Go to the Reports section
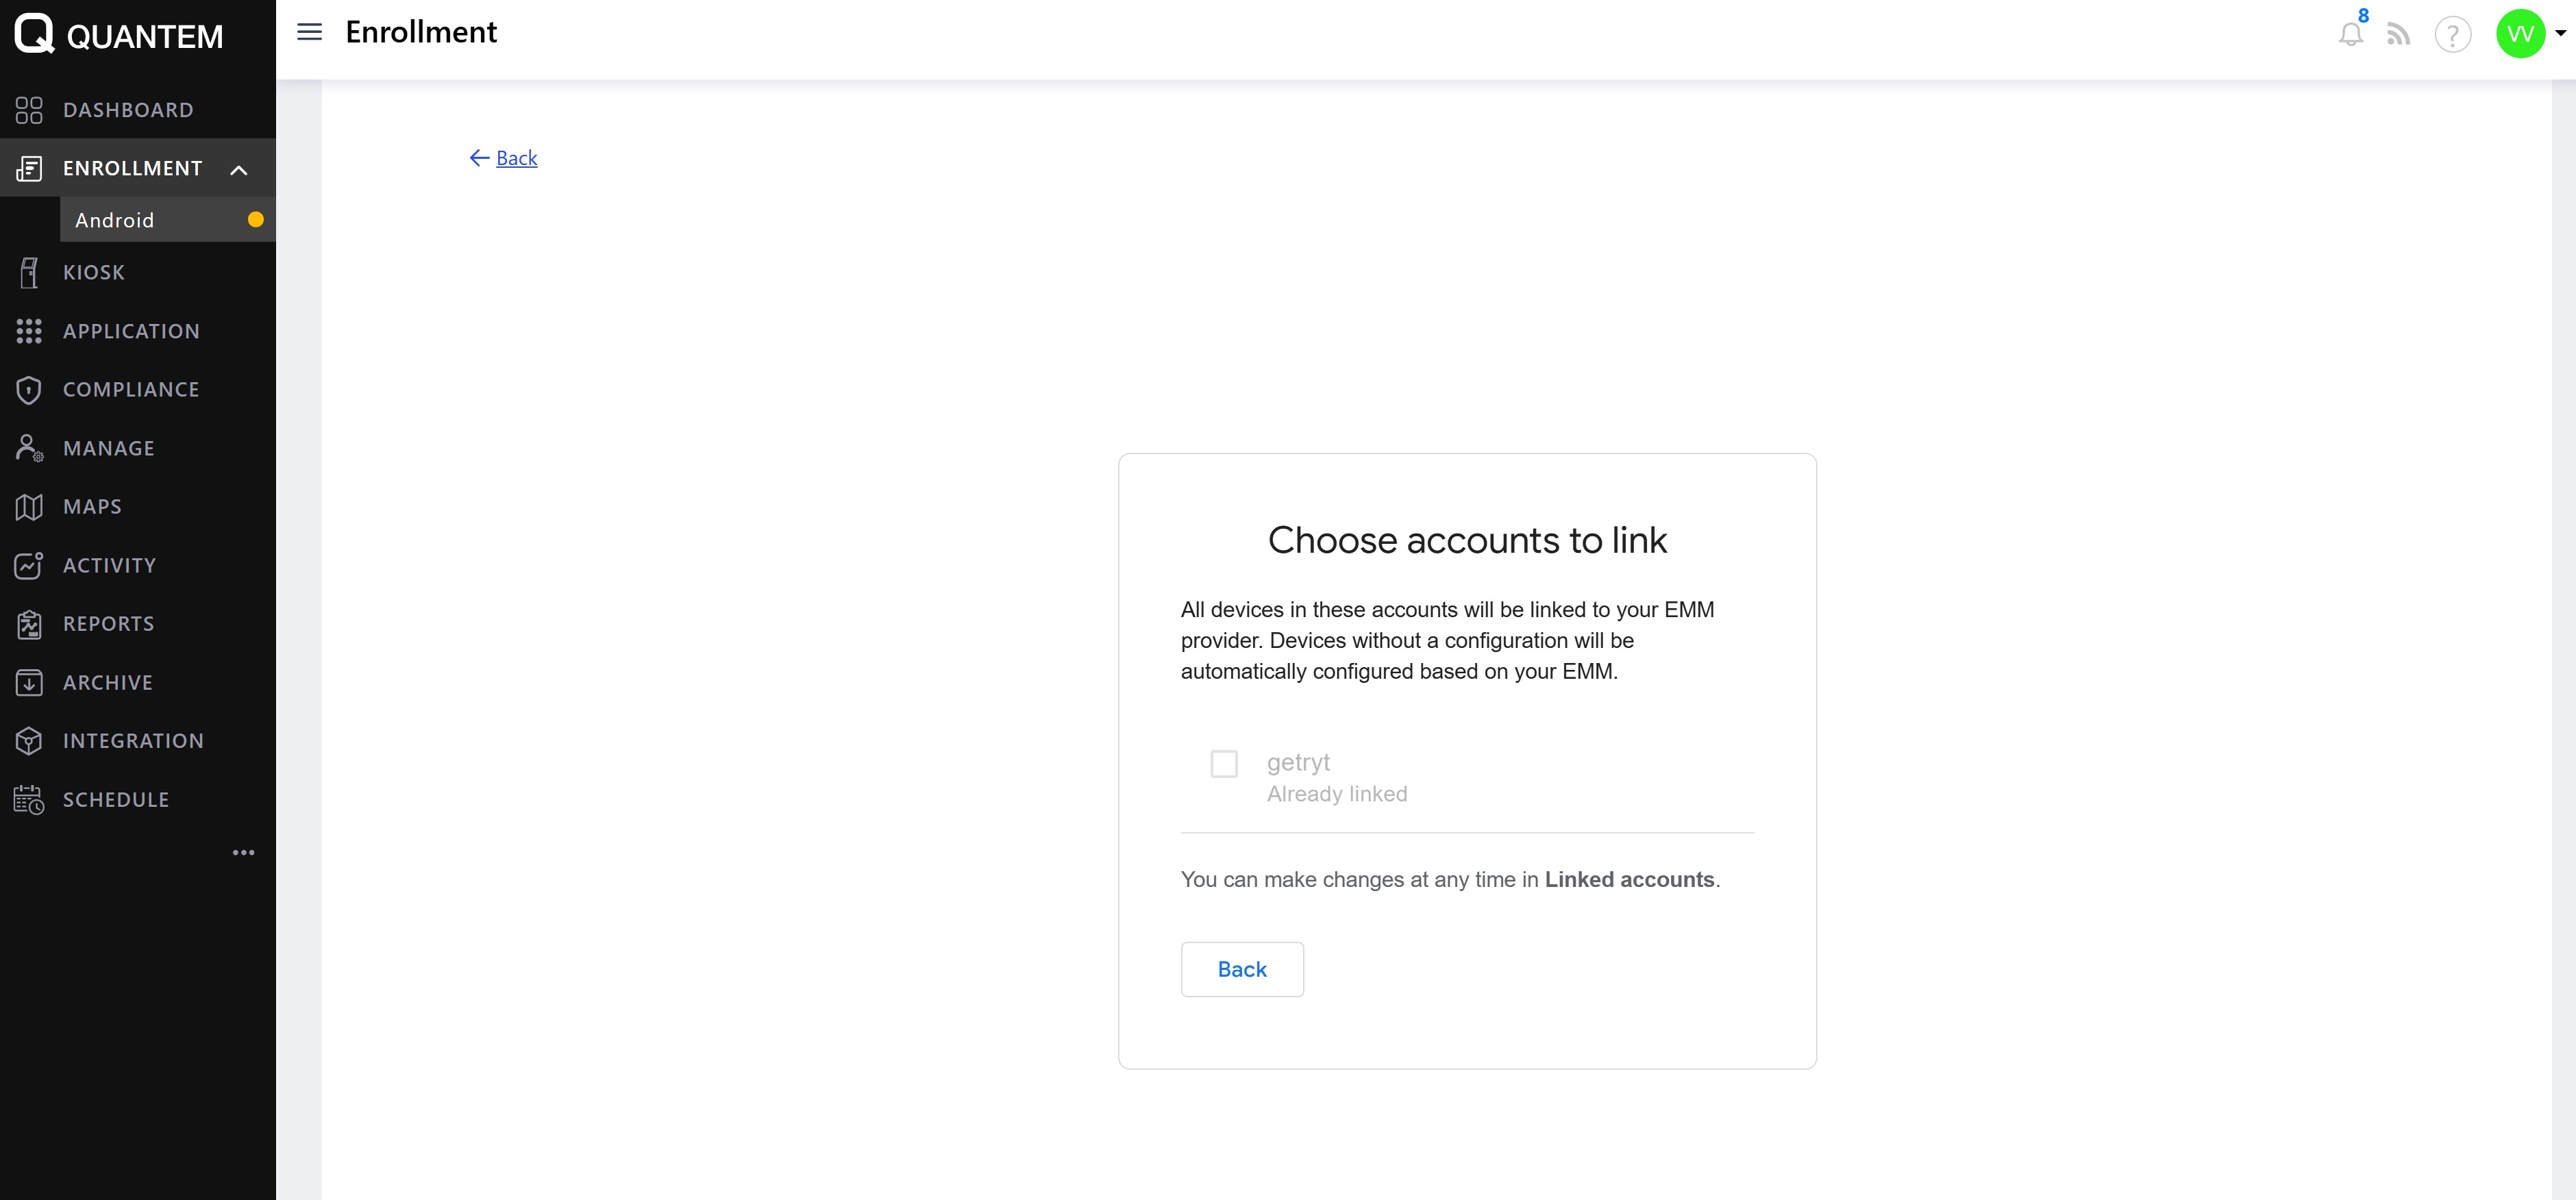The width and height of the screenshot is (2576, 1200). pos(109,624)
